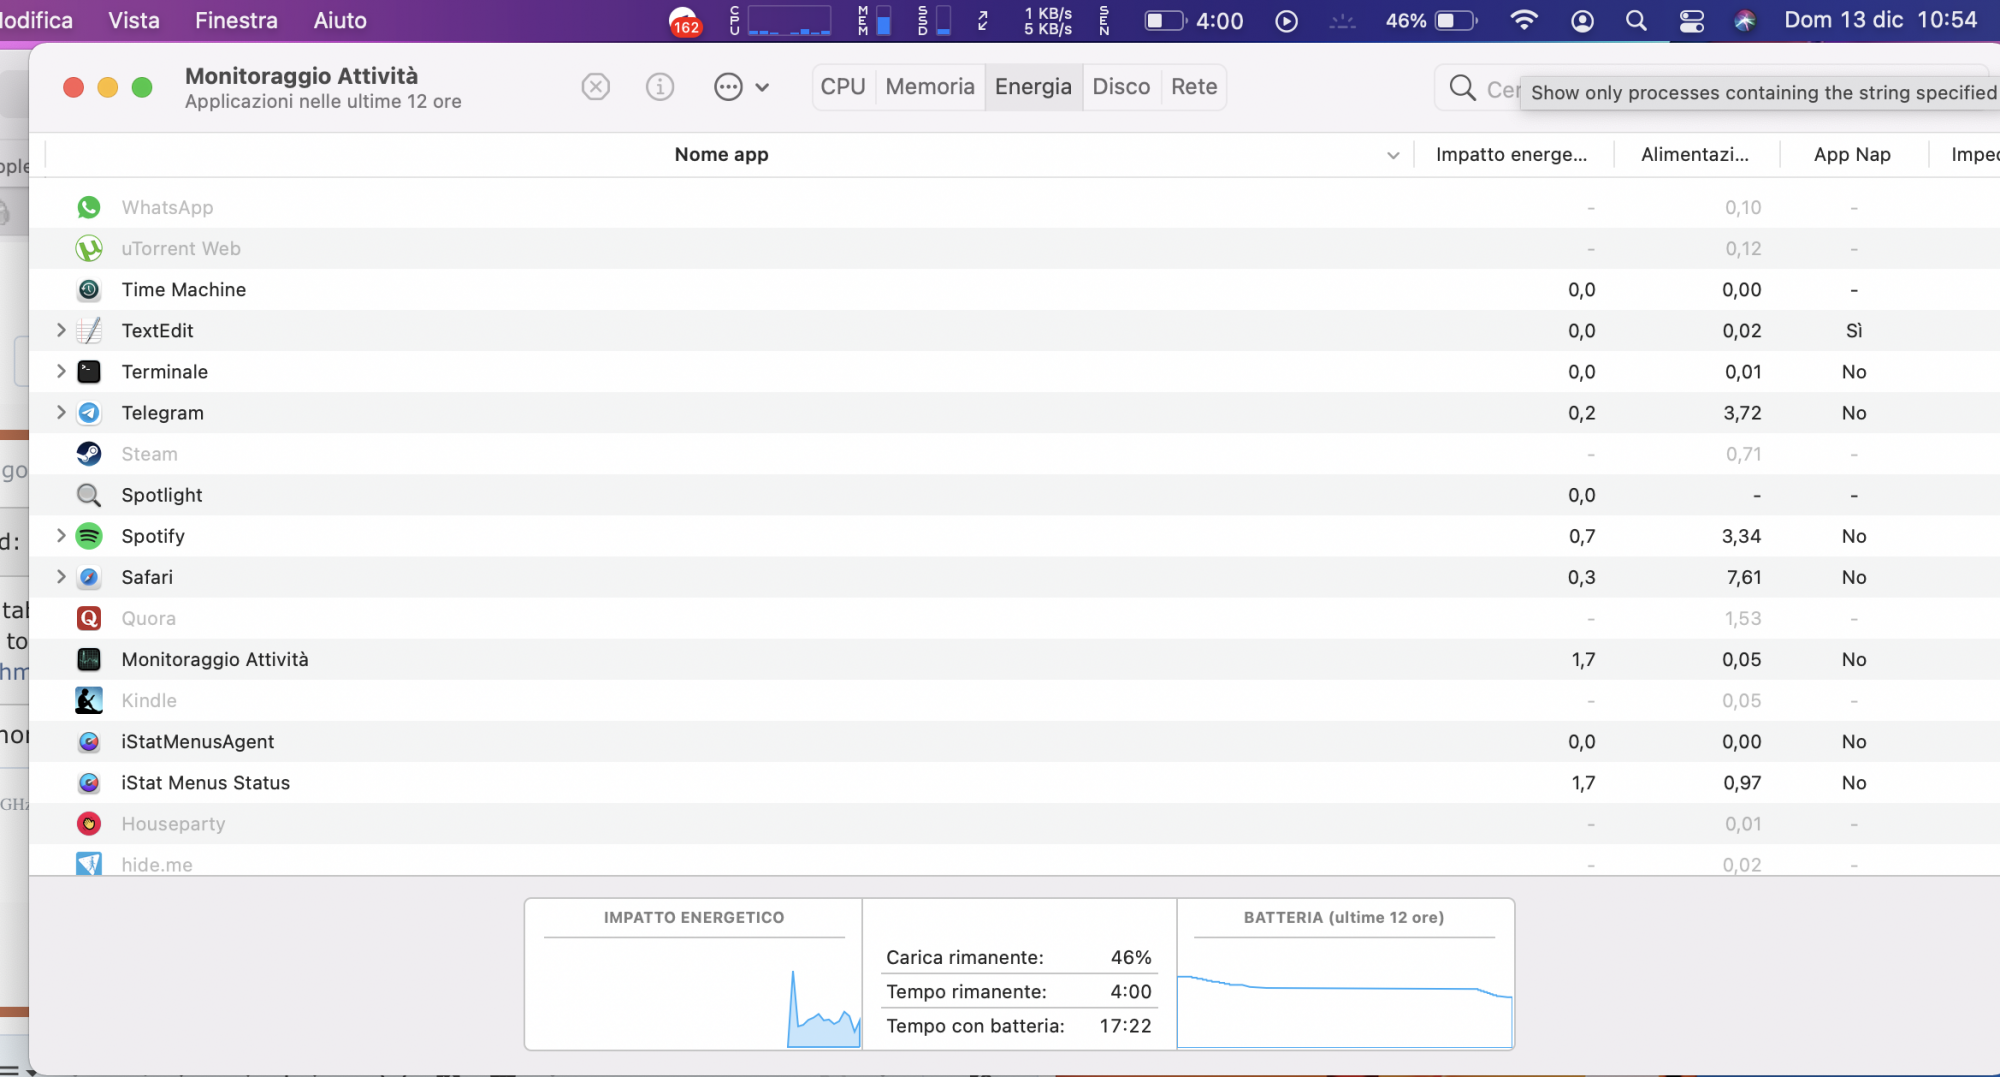This screenshot has height=1077, width=2000.
Task: Open the Wi-Fi status menu icon
Action: coord(1524,20)
